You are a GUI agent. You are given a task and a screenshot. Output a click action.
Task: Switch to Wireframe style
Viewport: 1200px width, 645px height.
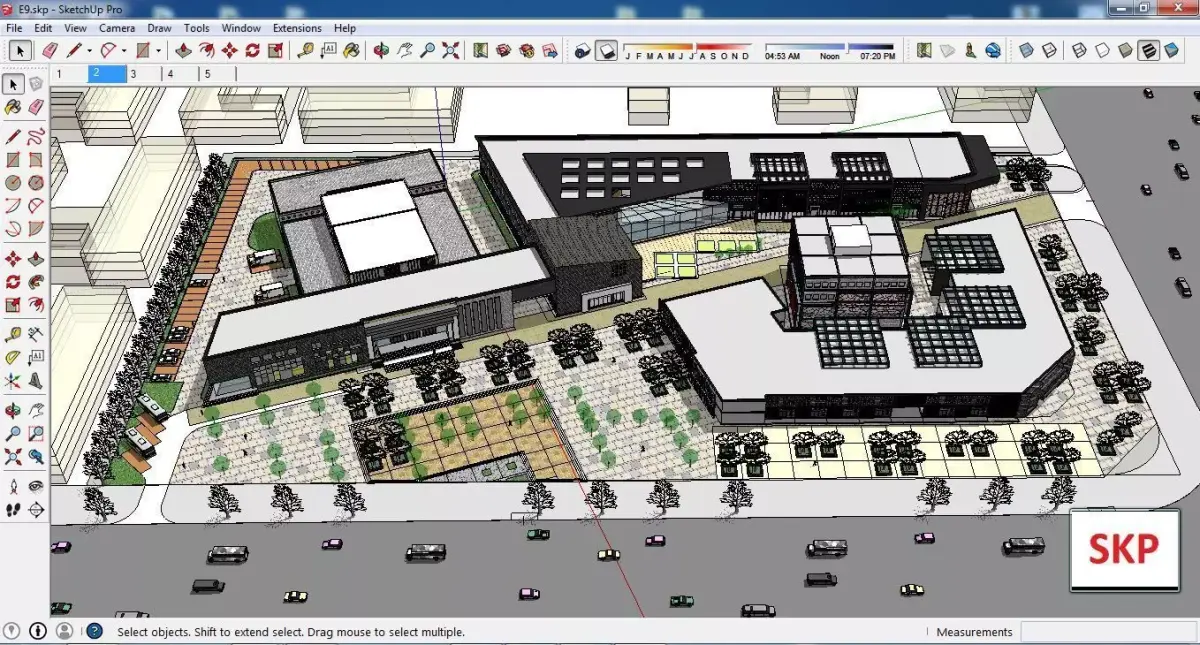pyautogui.click(x=1079, y=50)
